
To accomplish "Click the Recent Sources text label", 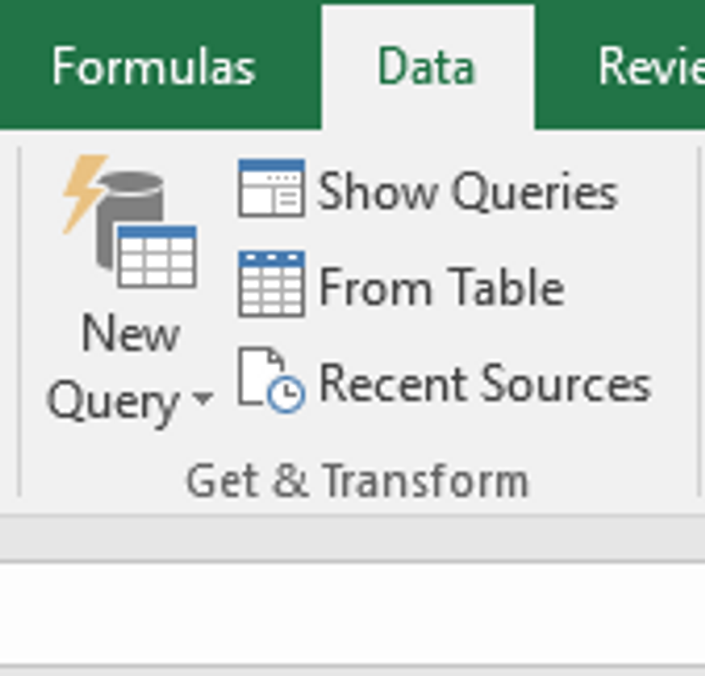I will coord(485,383).
